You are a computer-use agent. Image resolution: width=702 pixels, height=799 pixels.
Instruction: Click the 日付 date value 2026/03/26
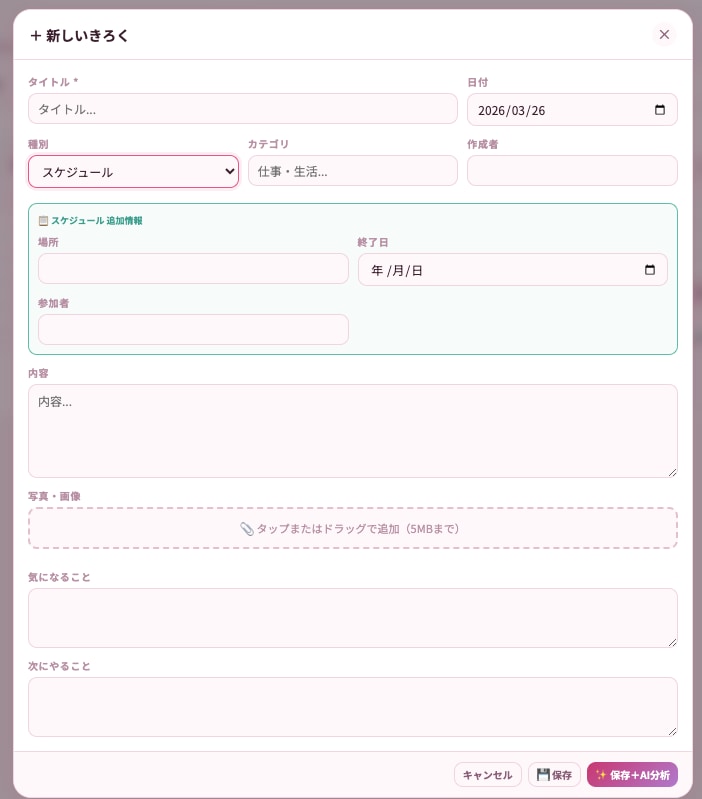(x=511, y=111)
